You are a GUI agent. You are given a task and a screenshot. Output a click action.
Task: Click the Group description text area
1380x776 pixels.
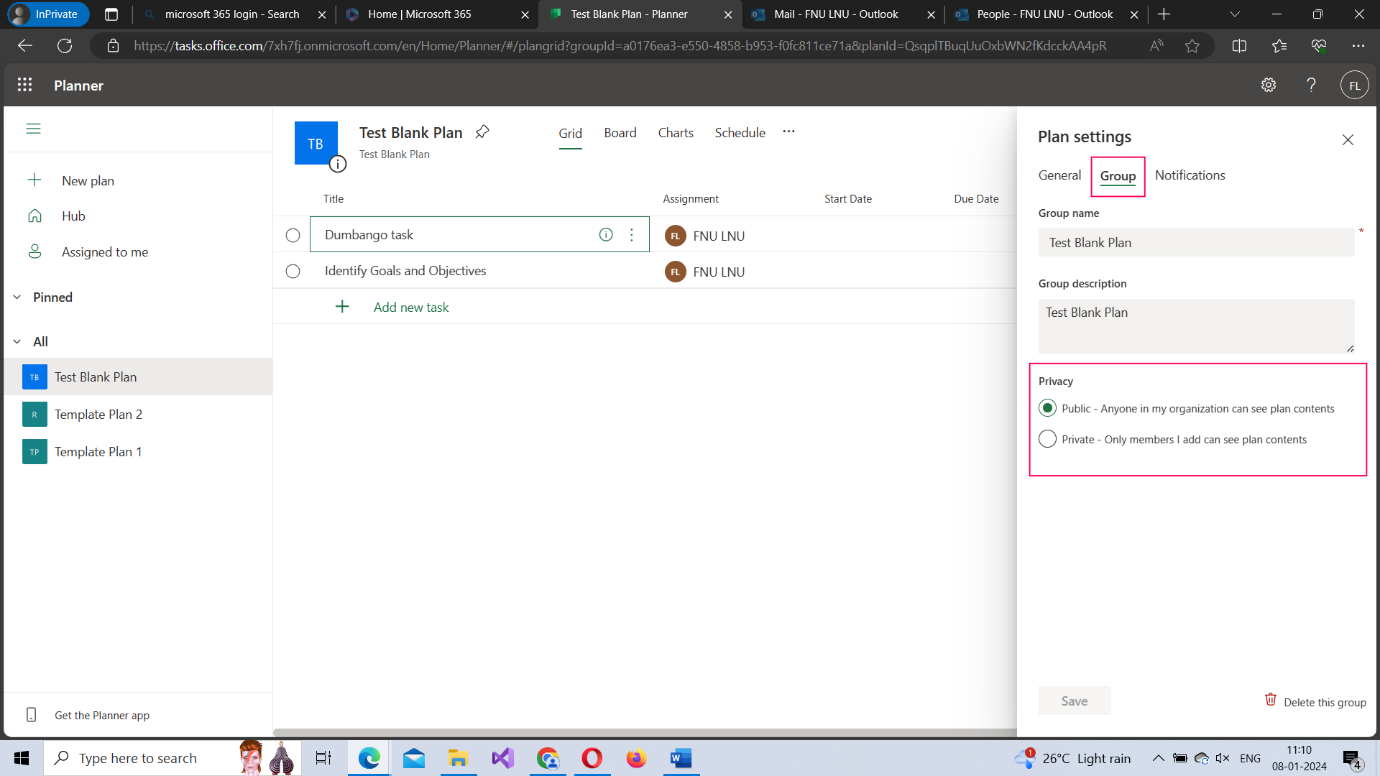coord(1196,326)
